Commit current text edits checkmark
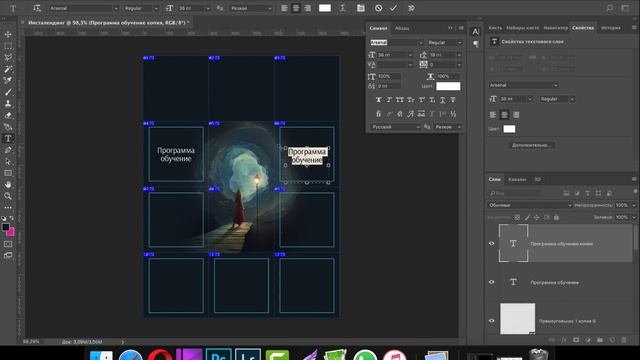This screenshot has width=640, height=360. pyautogui.click(x=393, y=8)
